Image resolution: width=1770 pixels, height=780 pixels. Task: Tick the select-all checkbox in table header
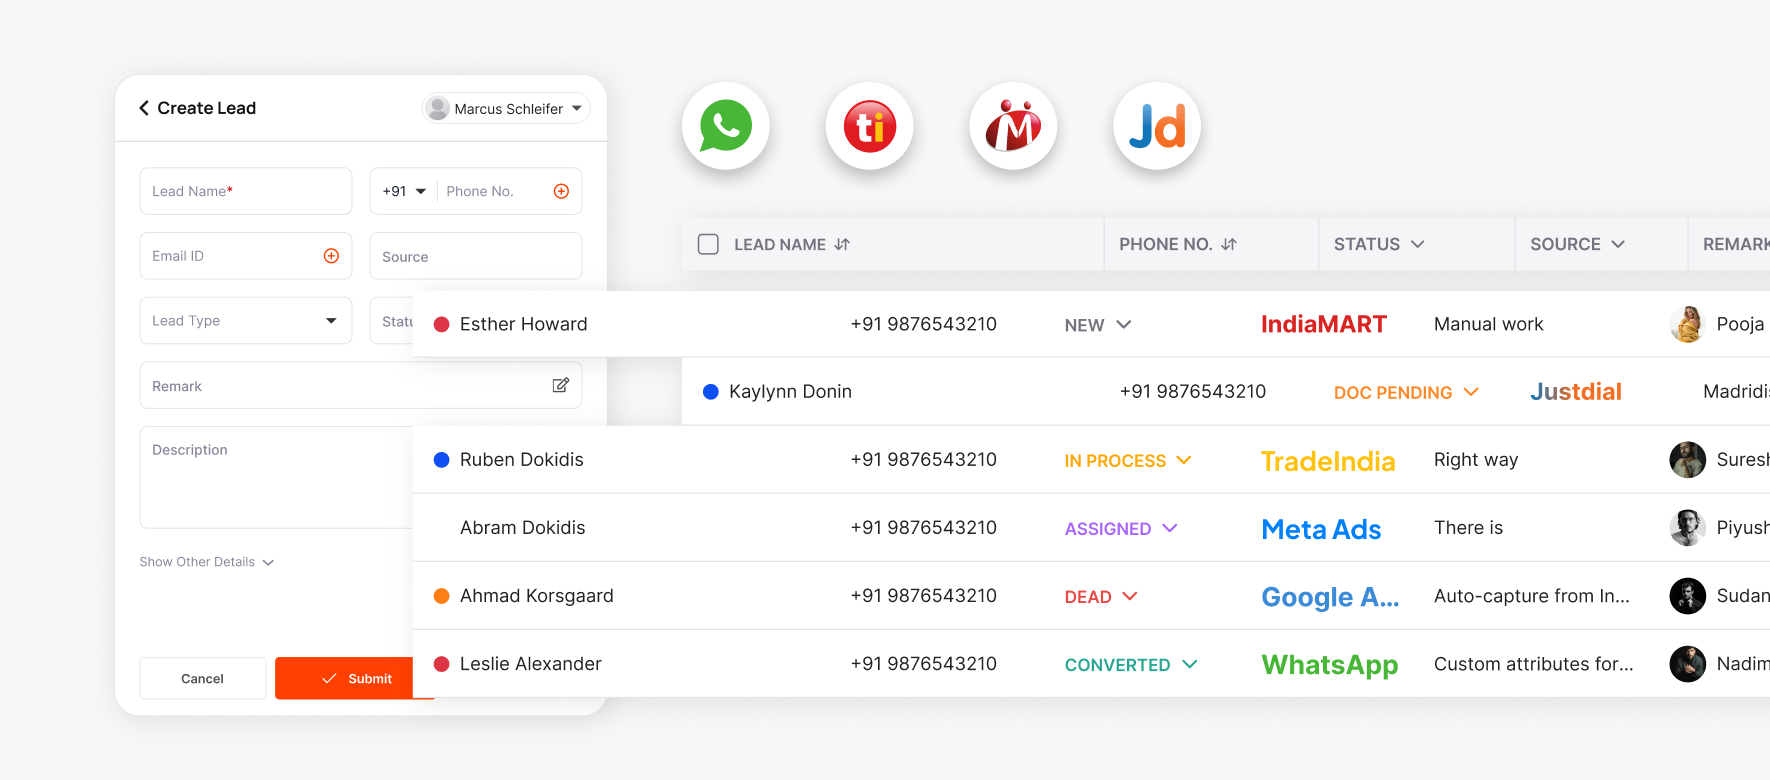[708, 244]
